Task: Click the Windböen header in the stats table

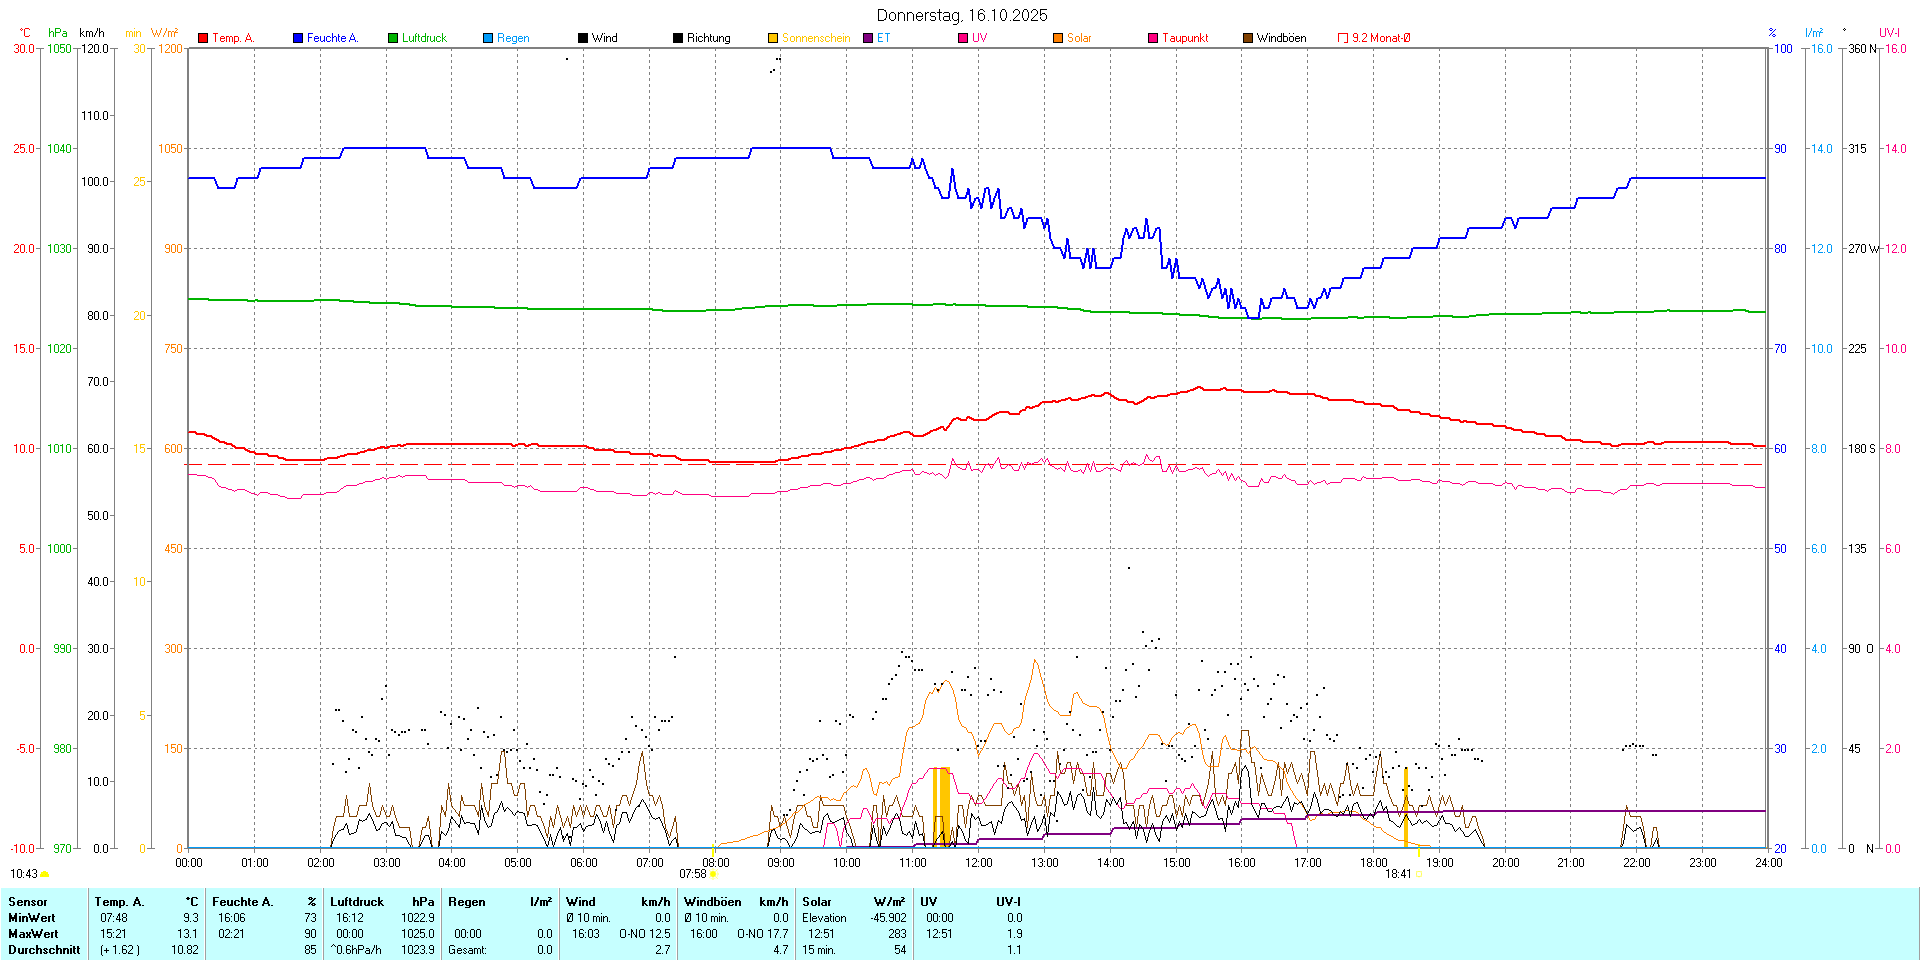Action: 712,902
